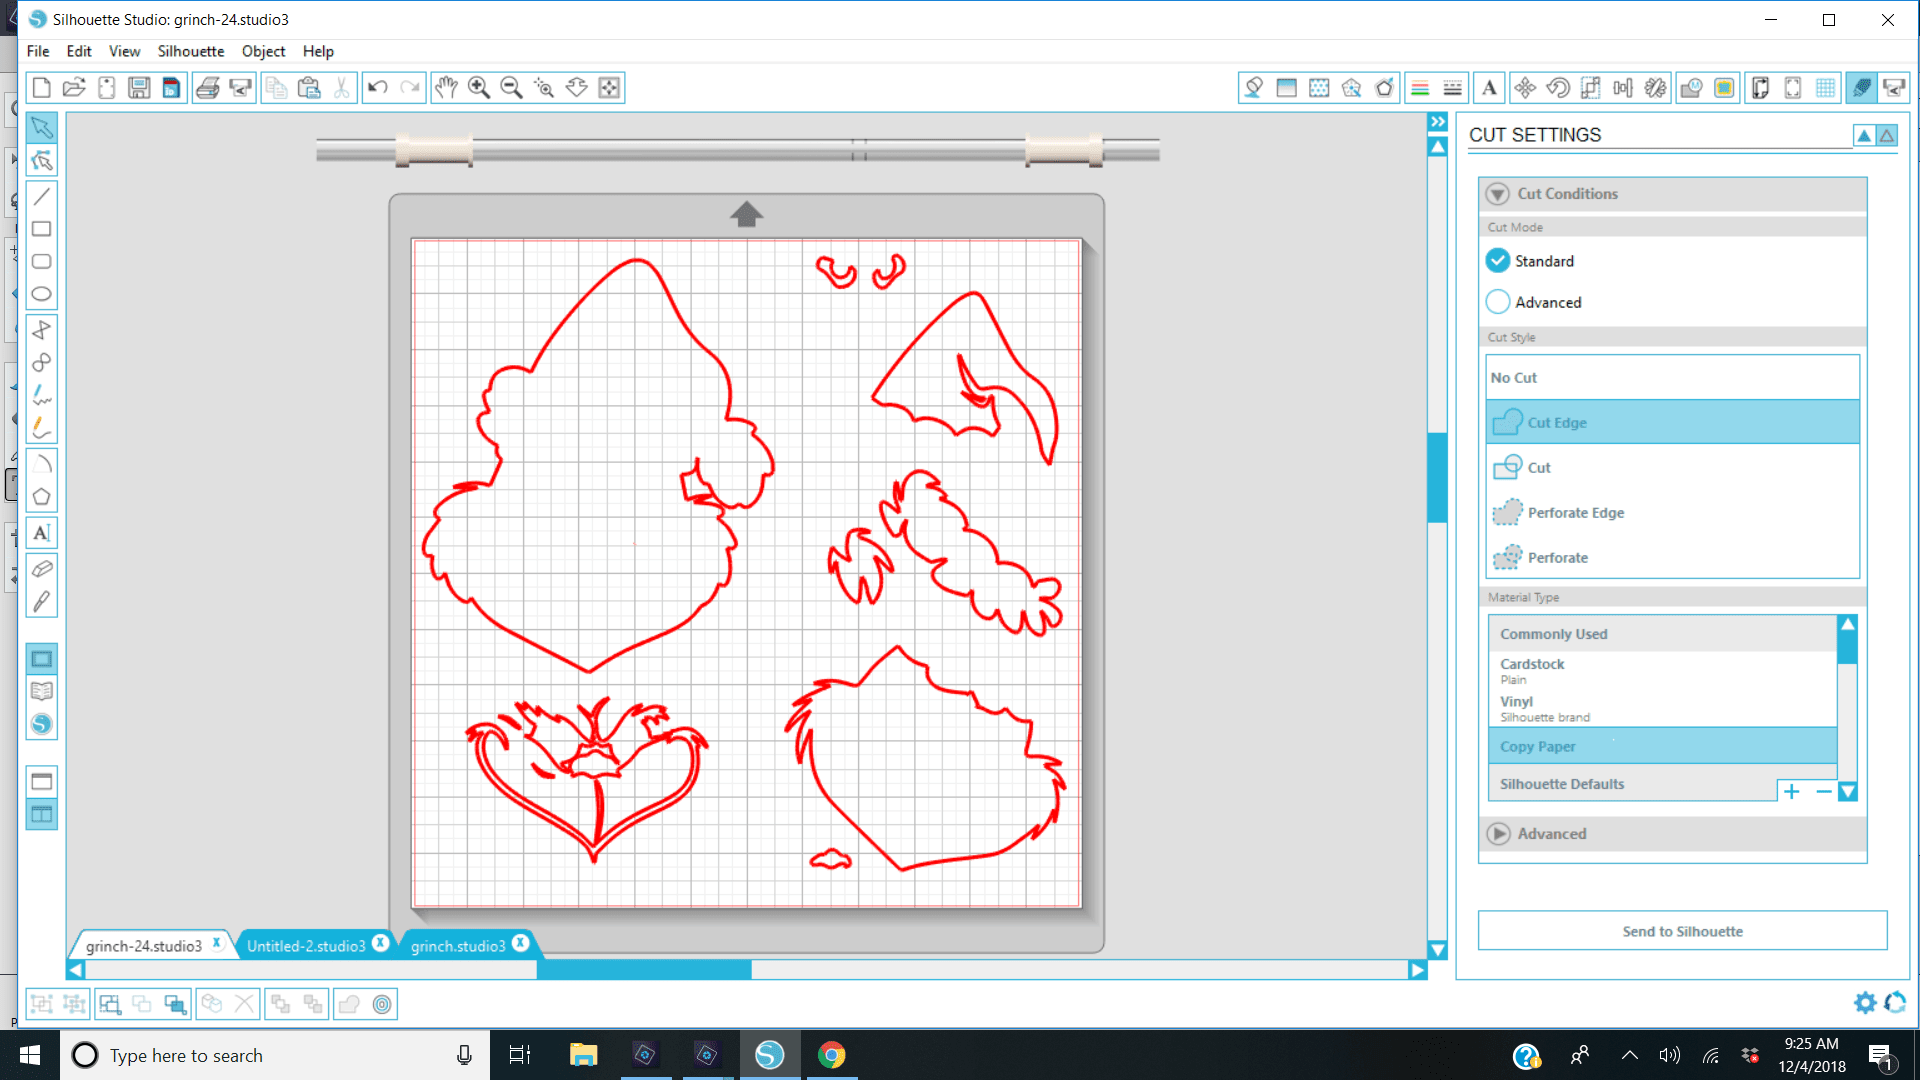1920x1080 pixels.
Task: Switch to the Untitled-2.studio3 tab
Action: (306, 945)
